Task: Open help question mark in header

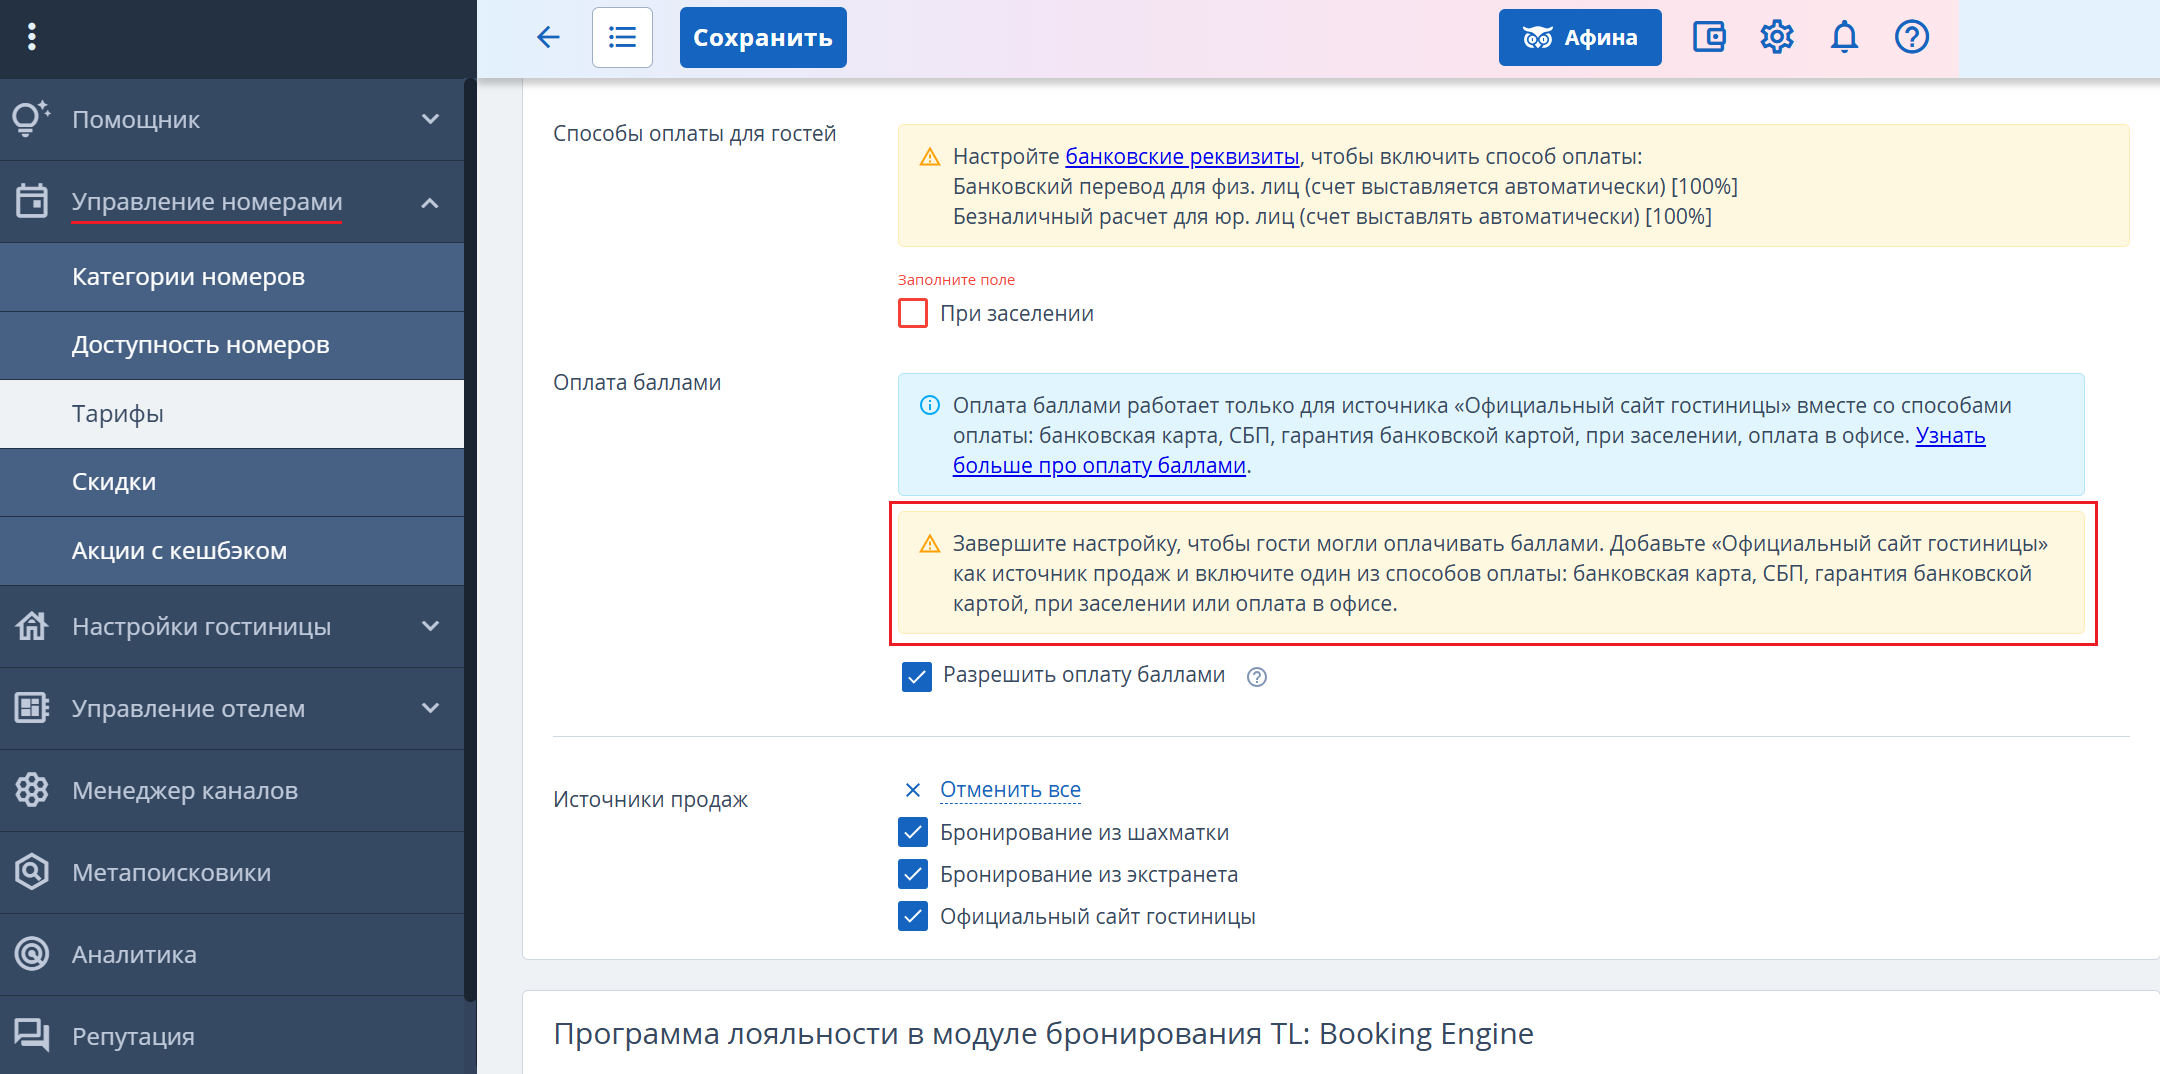Action: [x=1912, y=37]
